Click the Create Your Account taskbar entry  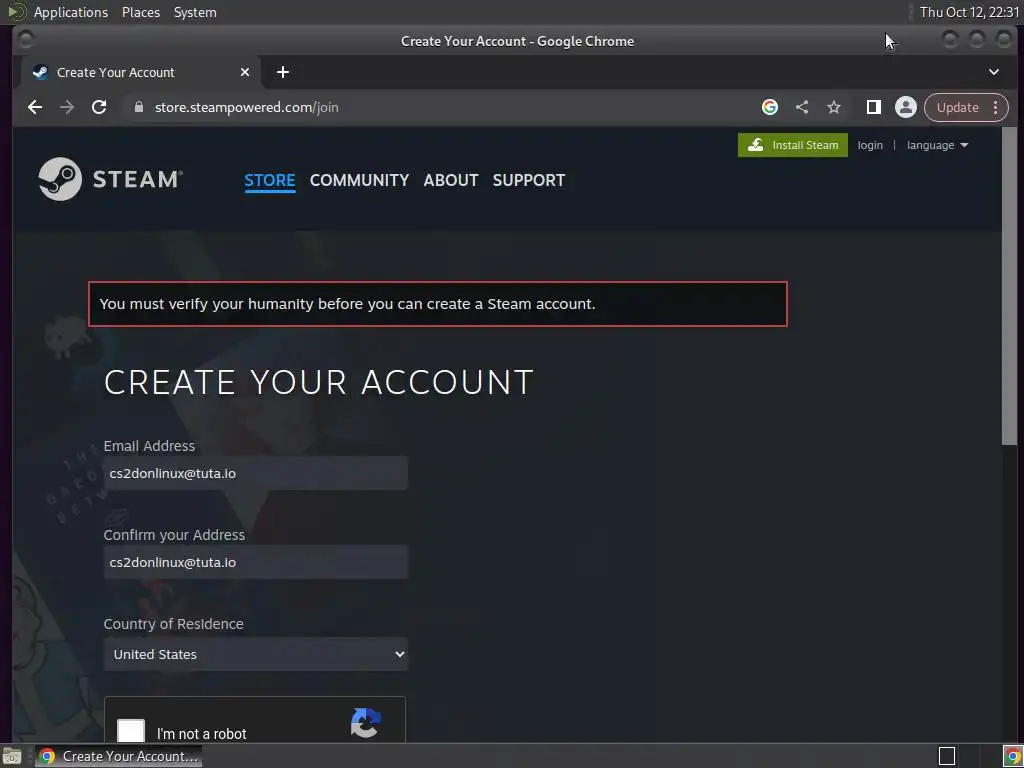coord(118,756)
